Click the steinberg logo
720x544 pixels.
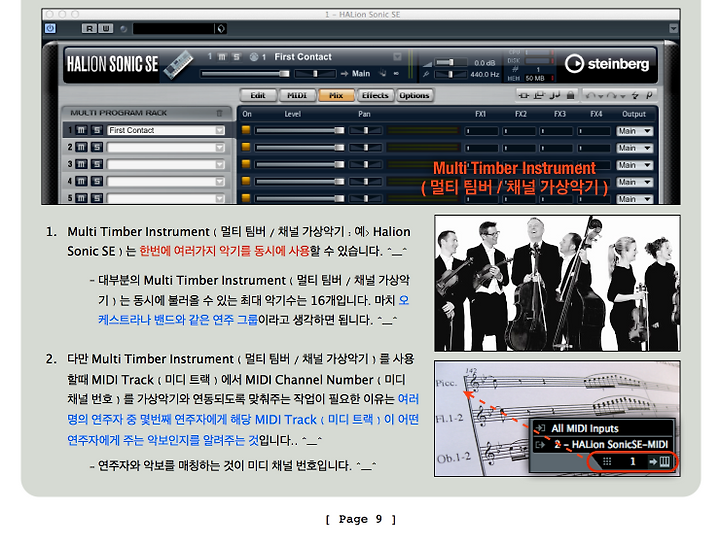[x=607, y=63]
